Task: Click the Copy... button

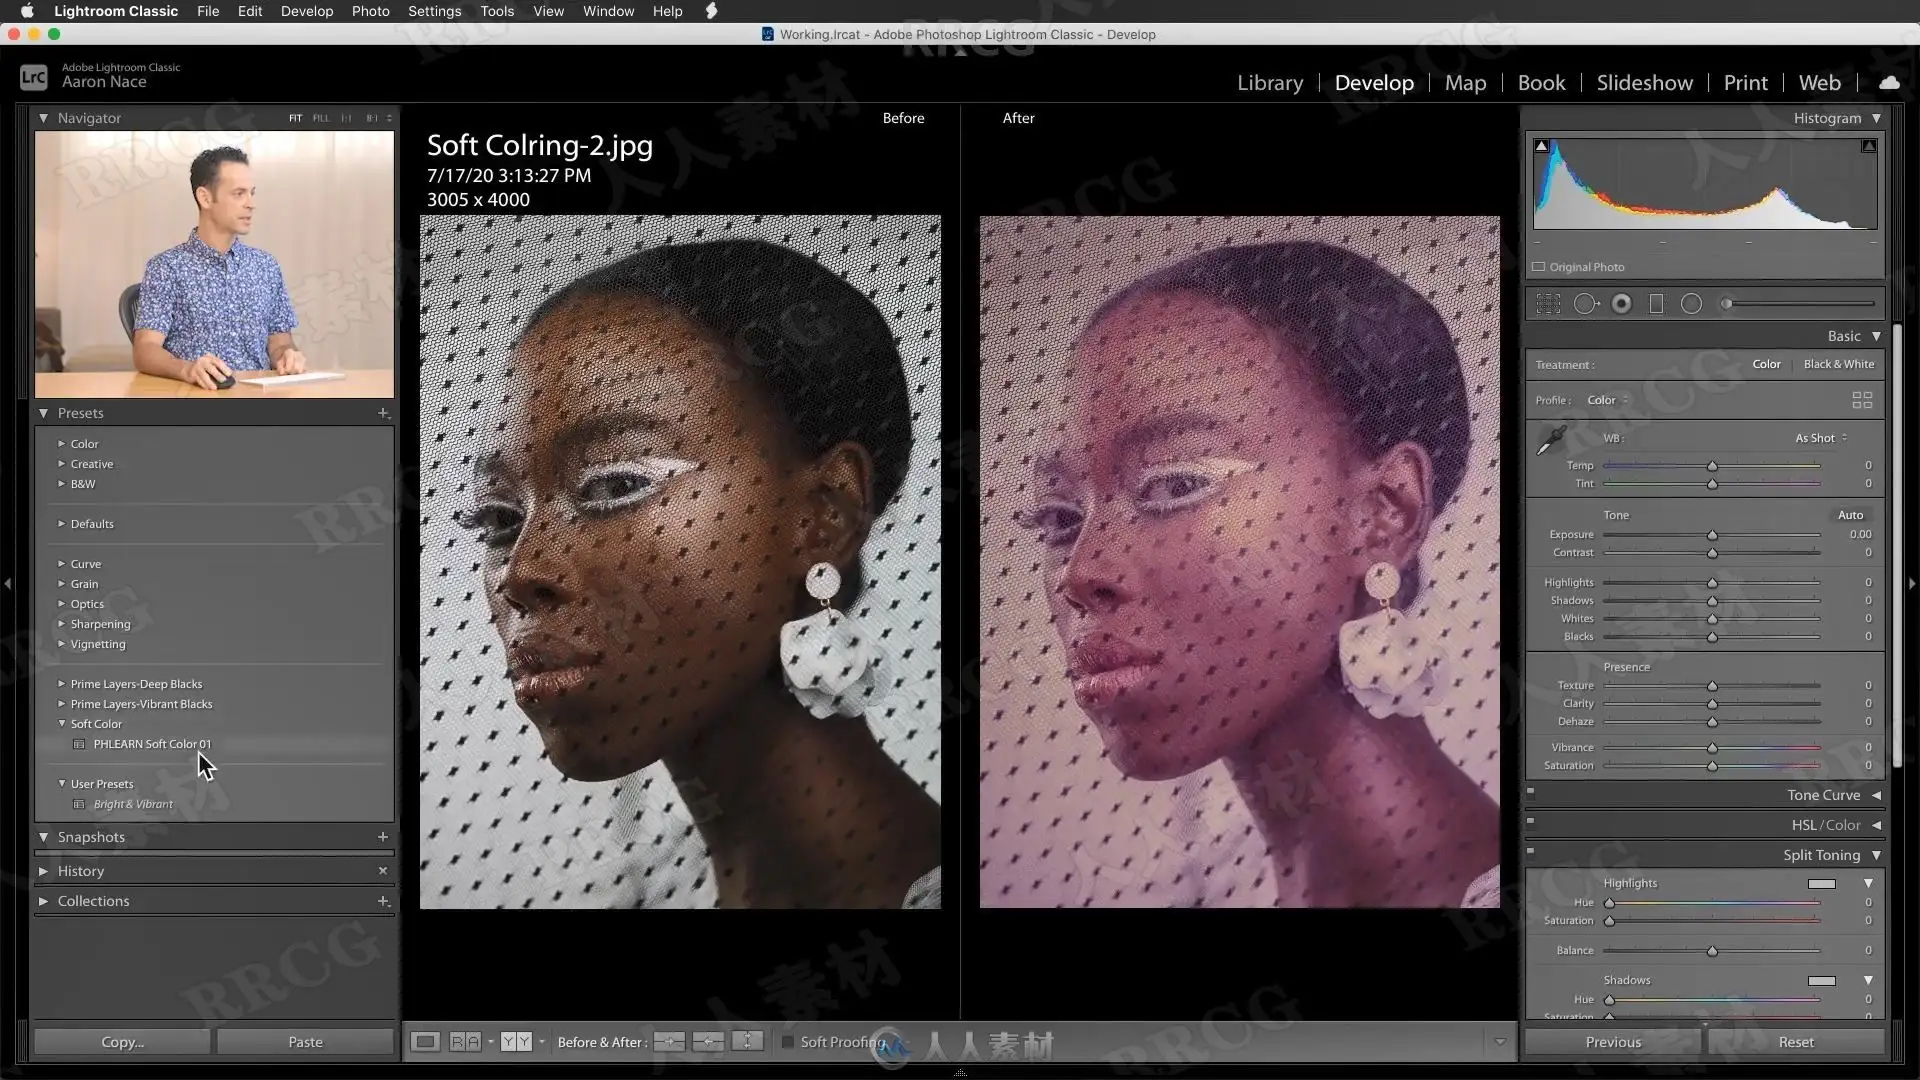Action: 122,1042
